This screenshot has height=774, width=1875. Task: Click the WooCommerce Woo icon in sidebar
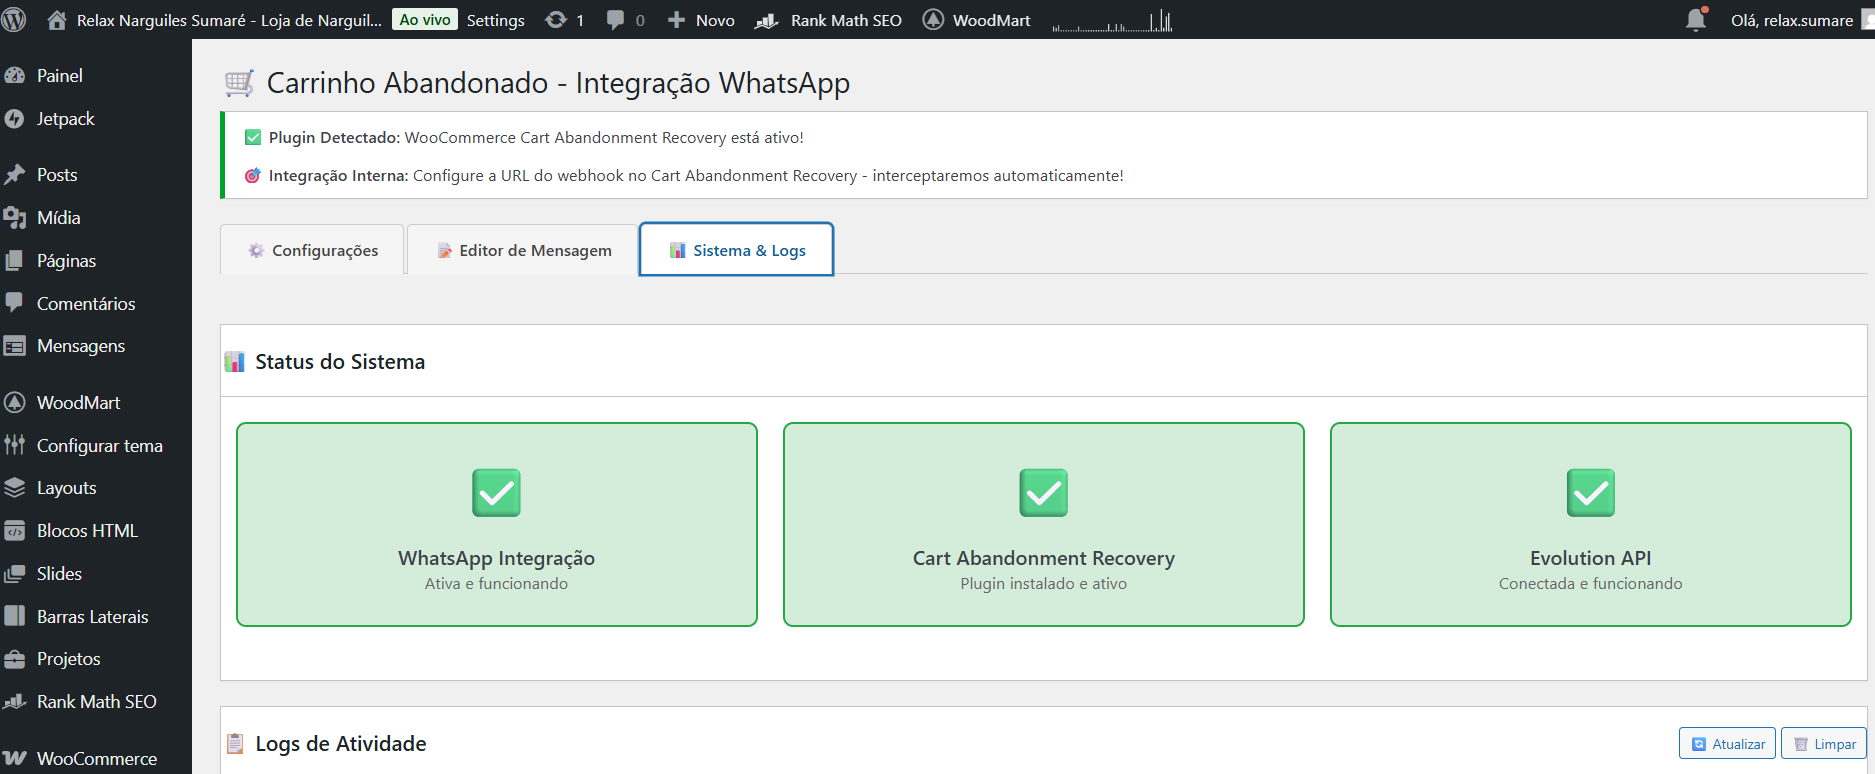[x=15, y=758]
